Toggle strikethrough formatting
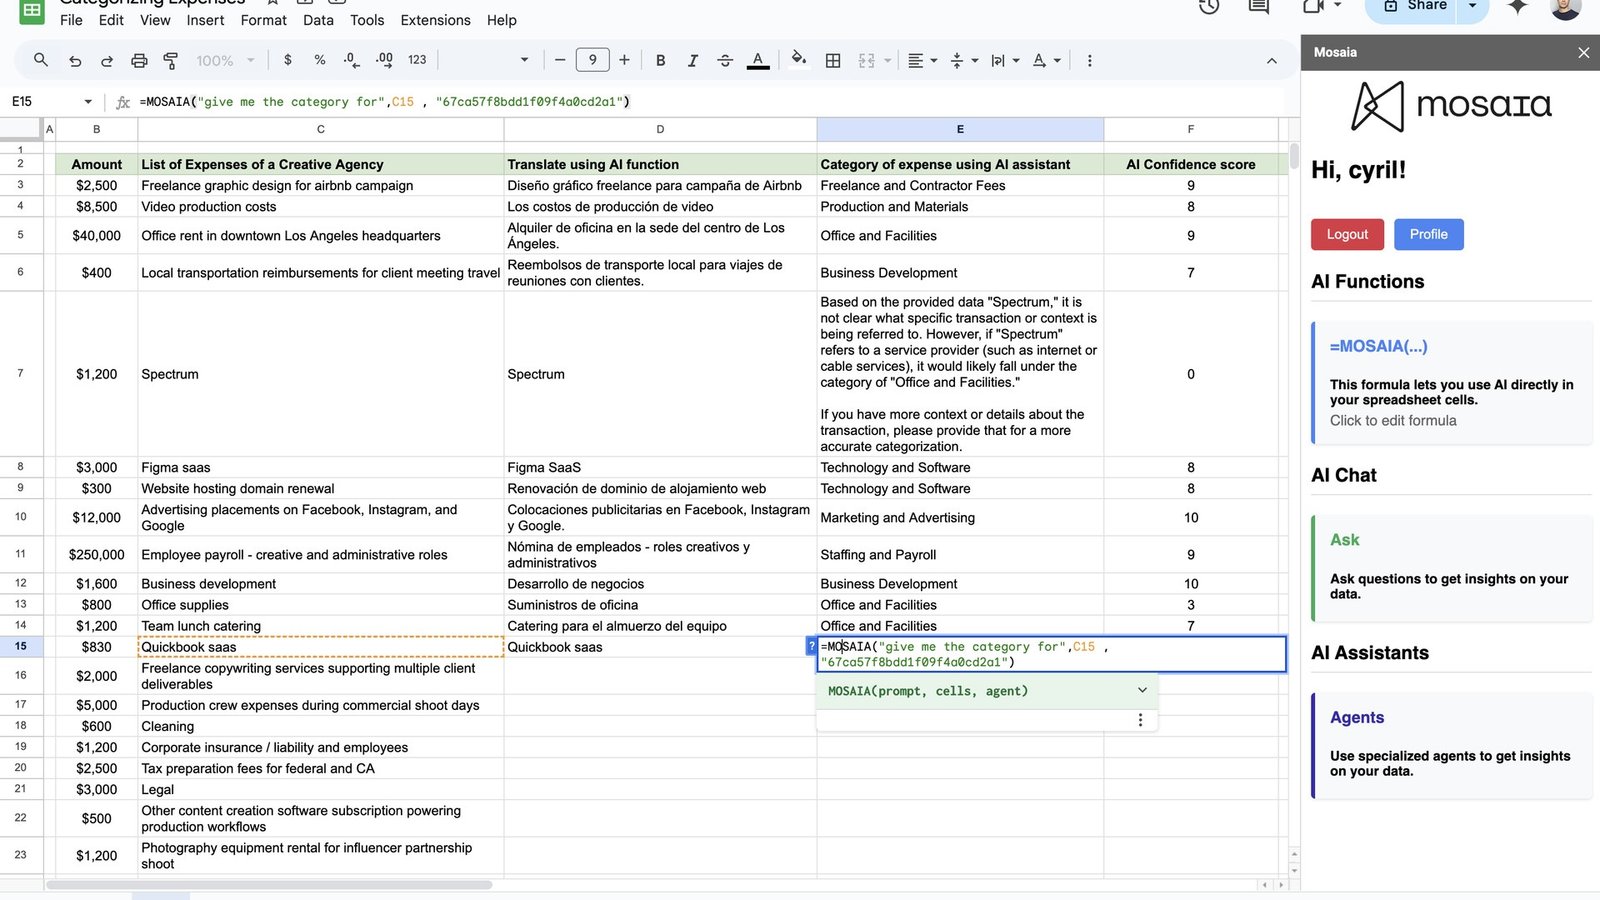Screen dimensions: 1600x900 [x=725, y=60]
